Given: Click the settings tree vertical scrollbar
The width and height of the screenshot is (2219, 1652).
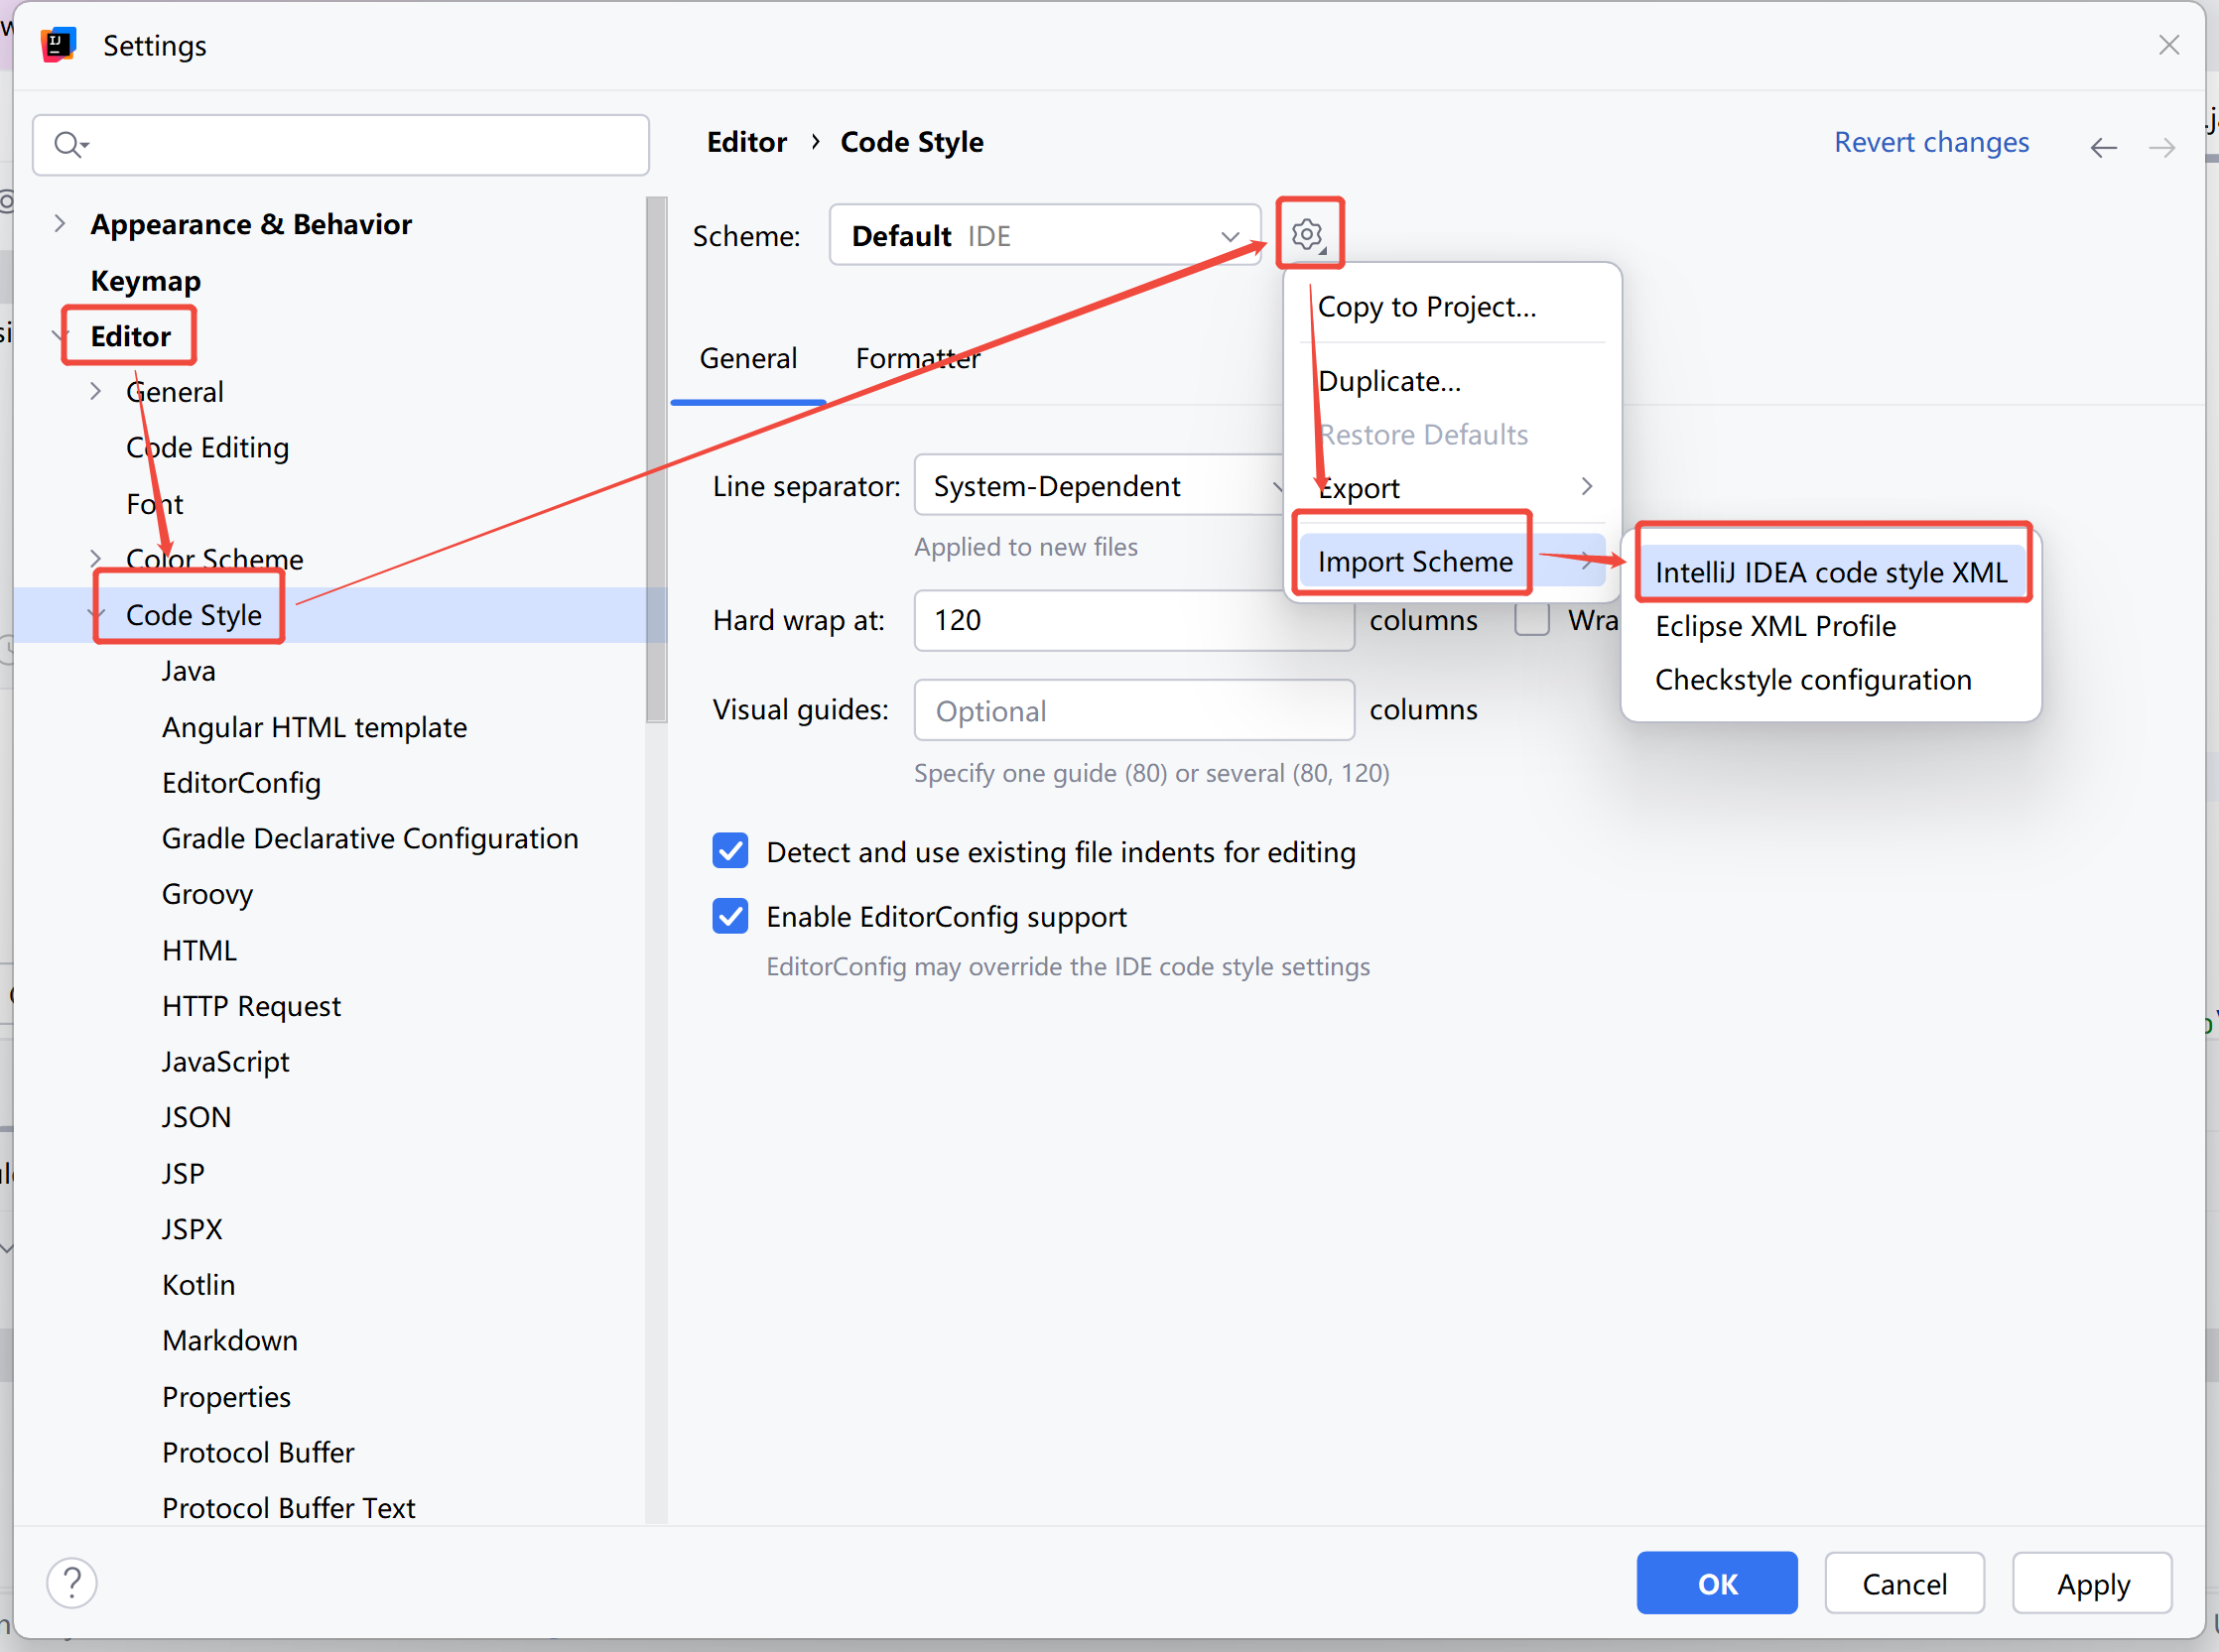Looking at the screenshot, I should pos(656,460).
